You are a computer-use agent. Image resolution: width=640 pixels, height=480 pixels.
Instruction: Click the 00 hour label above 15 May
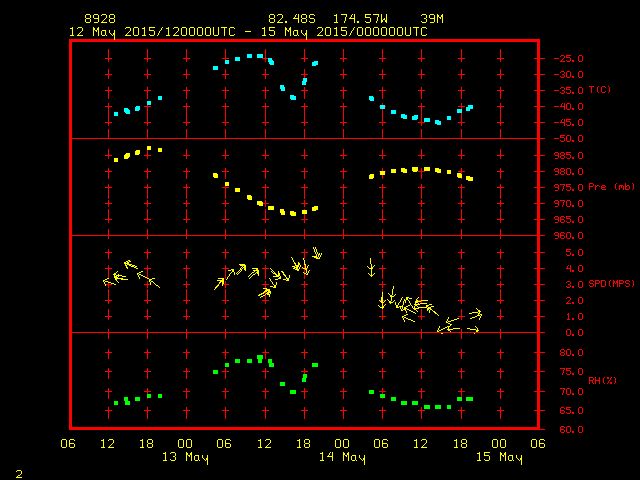pos(499,444)
